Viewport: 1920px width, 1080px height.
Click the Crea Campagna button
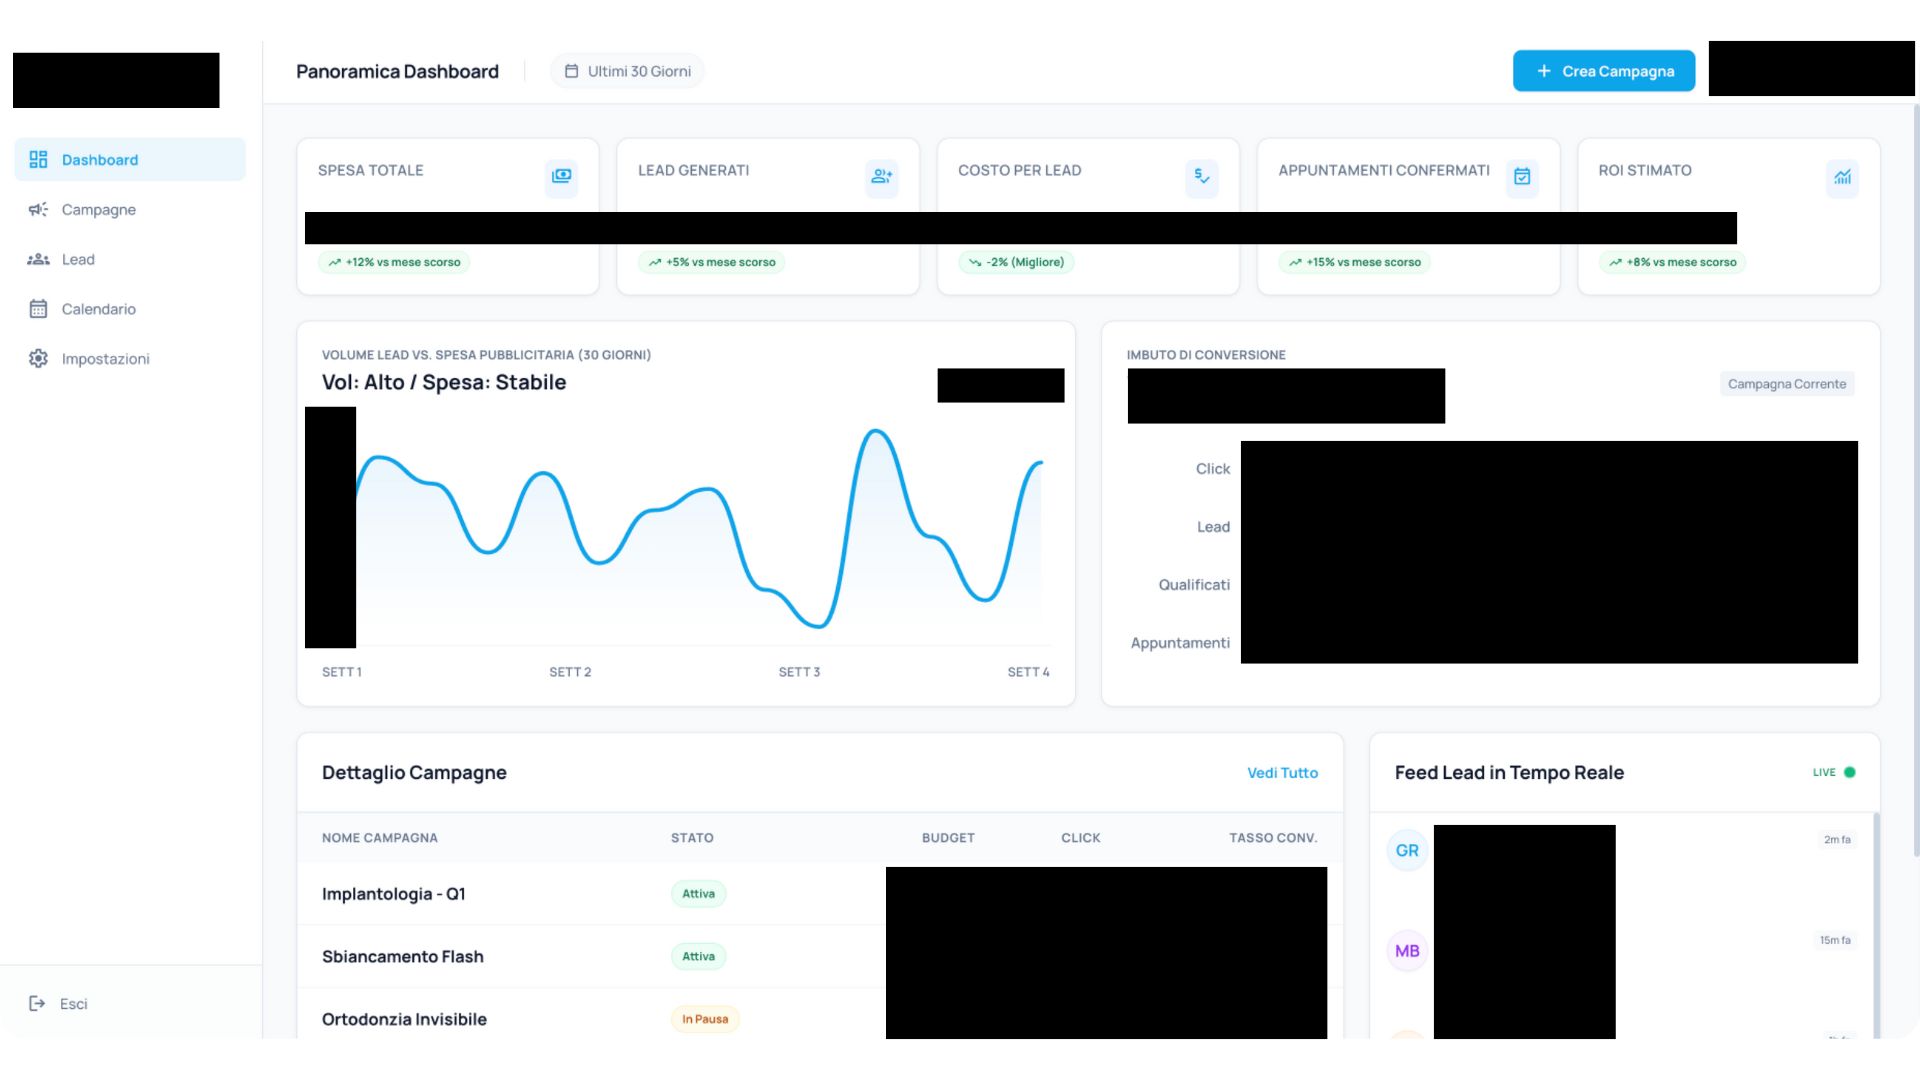[x=1604, y=70]
